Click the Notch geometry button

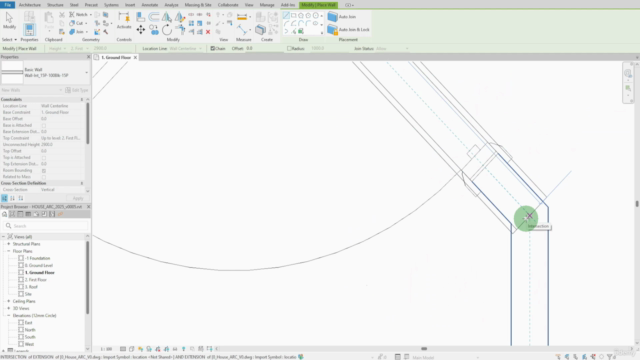(79, 15)
